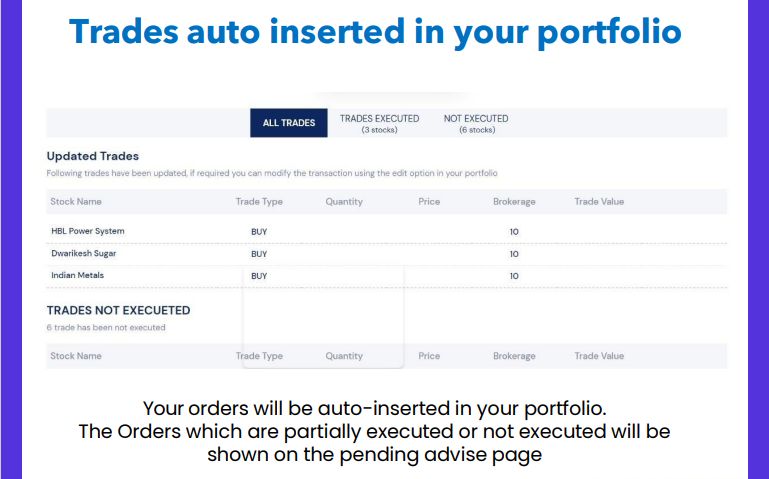Click Trade Value header in Updated Trades table

tap(599, 201)
